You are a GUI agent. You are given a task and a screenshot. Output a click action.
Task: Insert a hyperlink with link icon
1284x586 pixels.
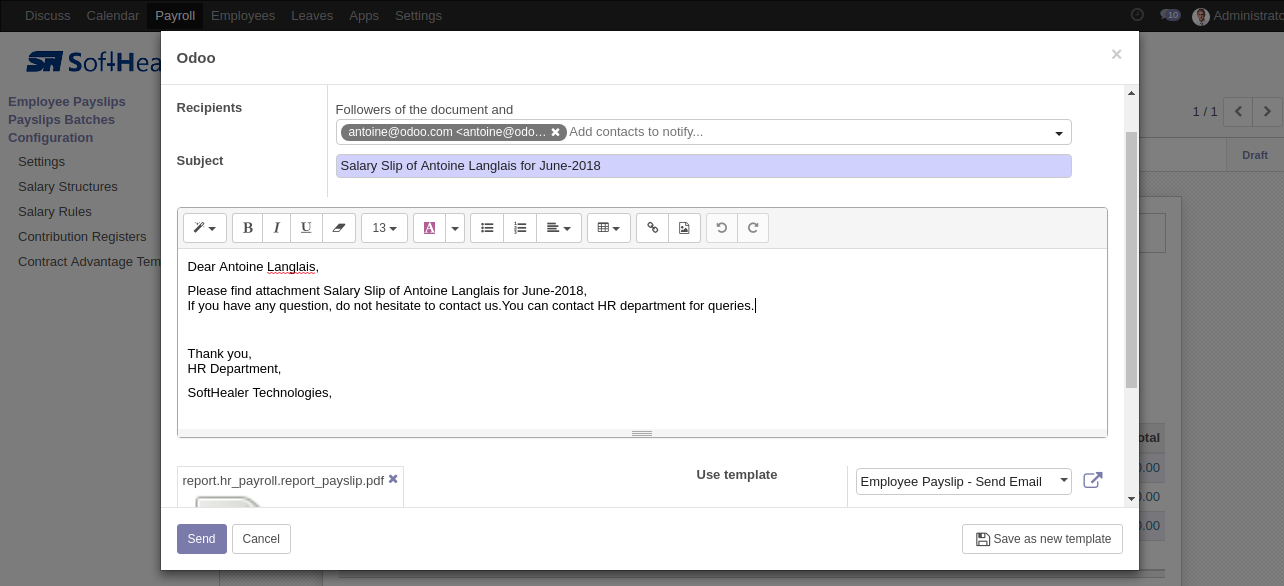pos(652,228)
